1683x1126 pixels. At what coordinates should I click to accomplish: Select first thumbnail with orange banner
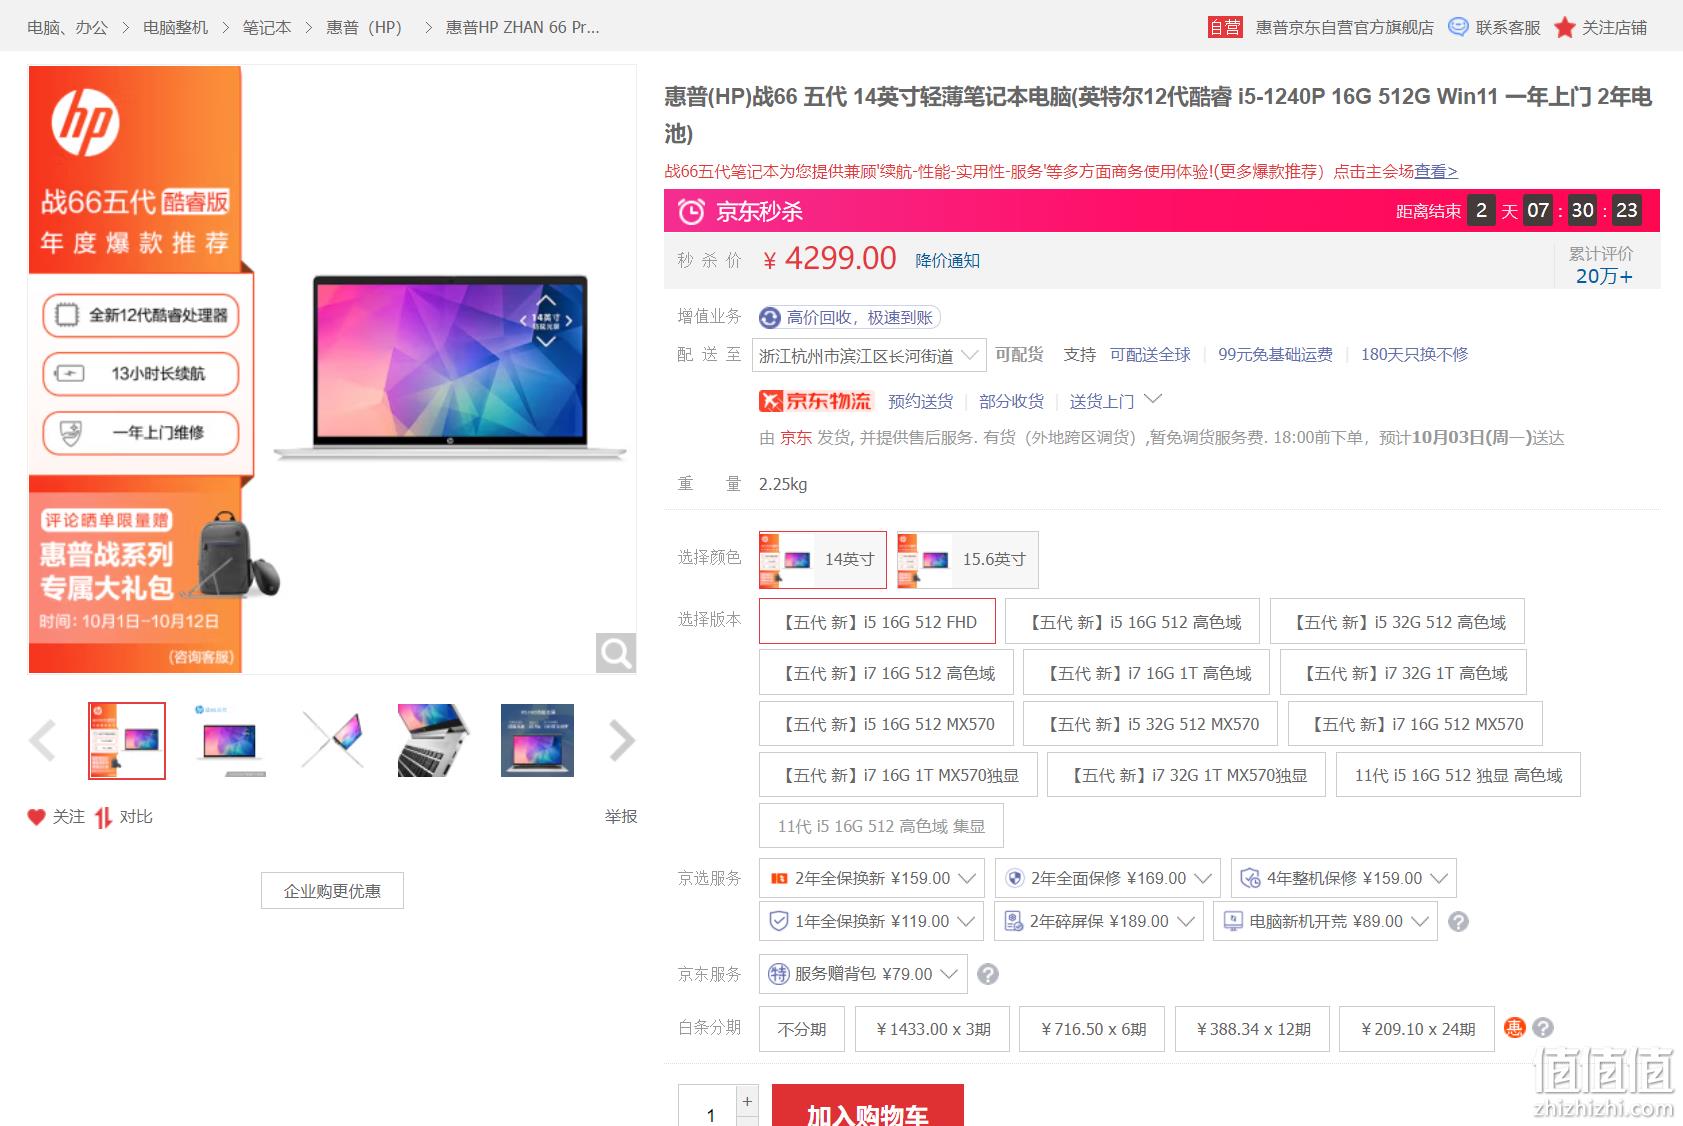click(127, 741)
